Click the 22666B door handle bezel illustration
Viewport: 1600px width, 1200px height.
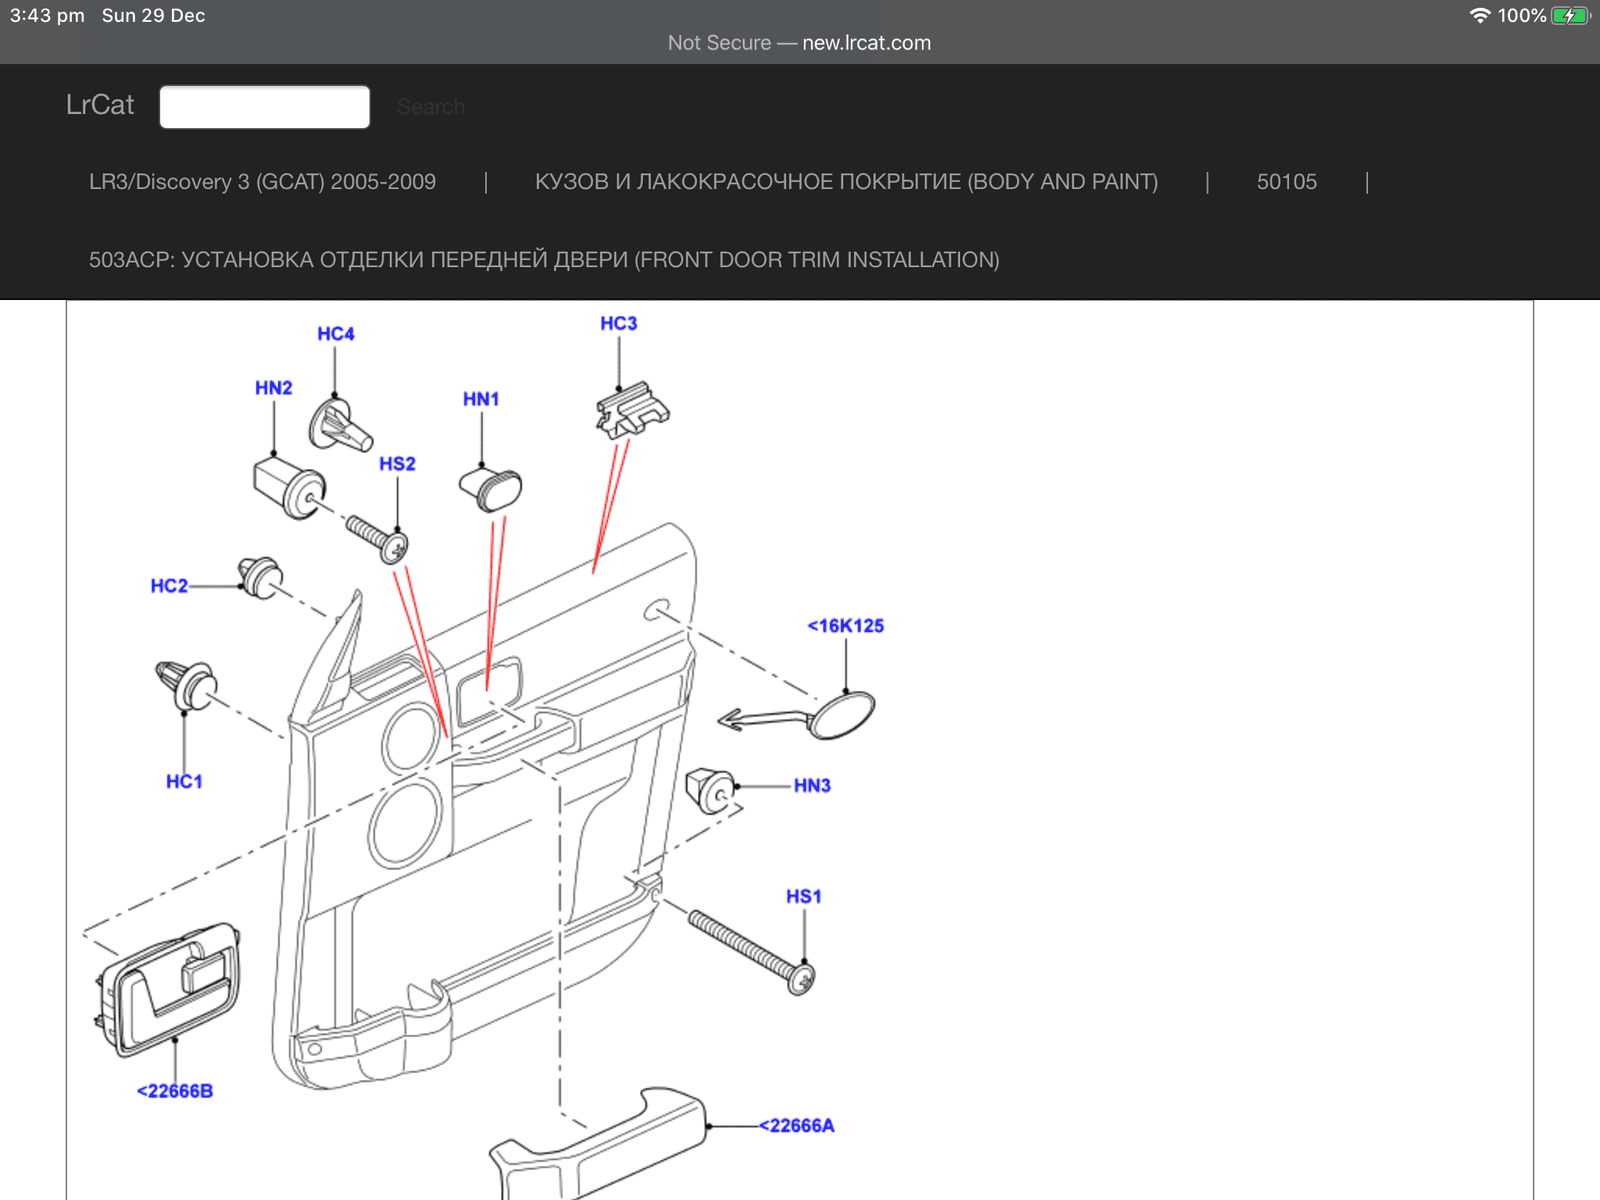click(169, 990)
